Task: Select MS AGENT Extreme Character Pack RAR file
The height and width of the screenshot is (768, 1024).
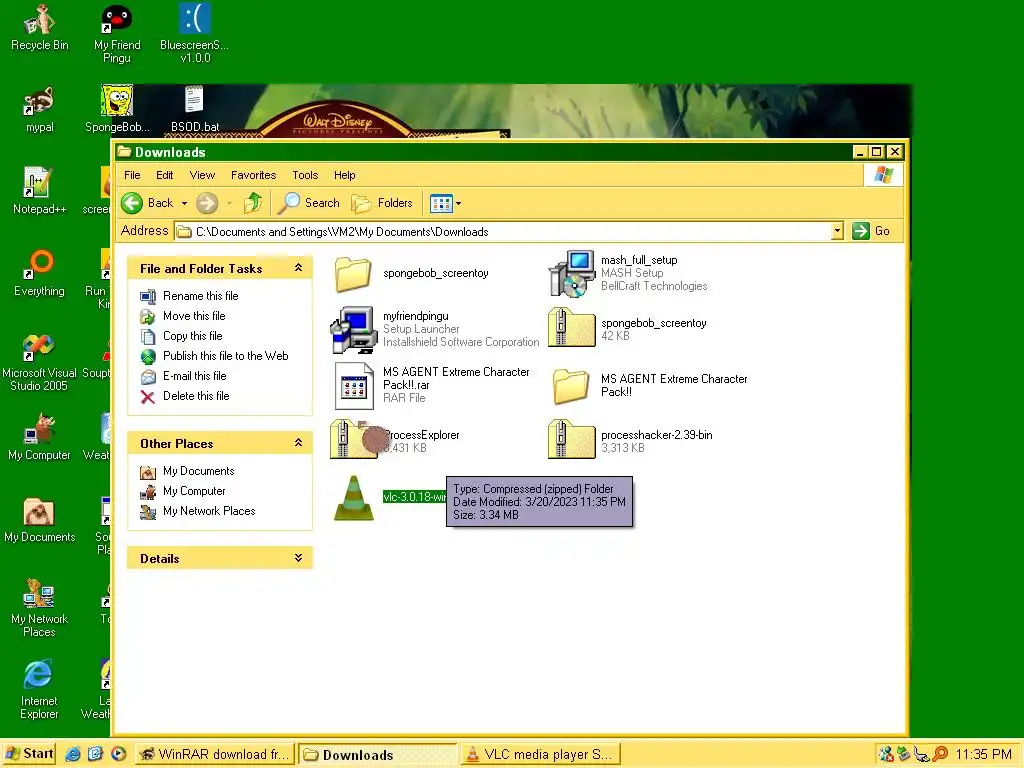Action: [353, 385]
